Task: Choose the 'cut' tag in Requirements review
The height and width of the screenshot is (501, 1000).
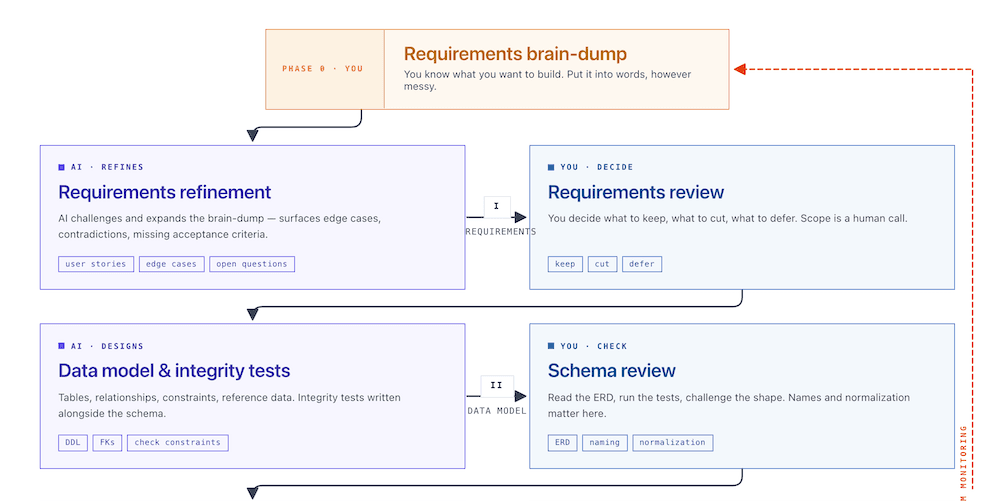Action: 602,264
